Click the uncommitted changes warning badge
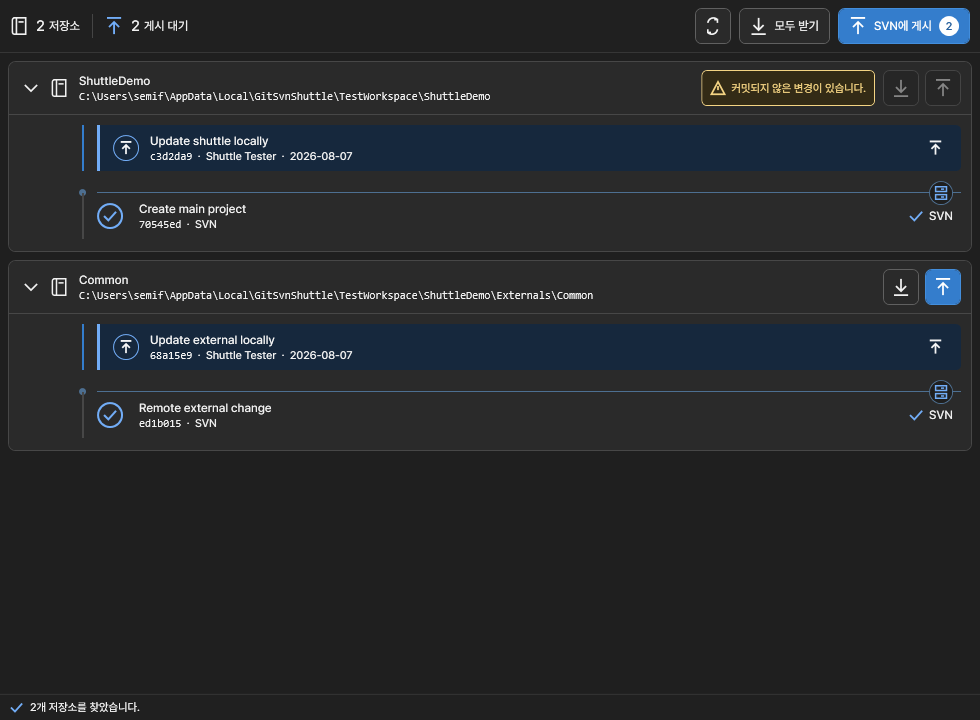The image size is (980, 720). [788, 88]
